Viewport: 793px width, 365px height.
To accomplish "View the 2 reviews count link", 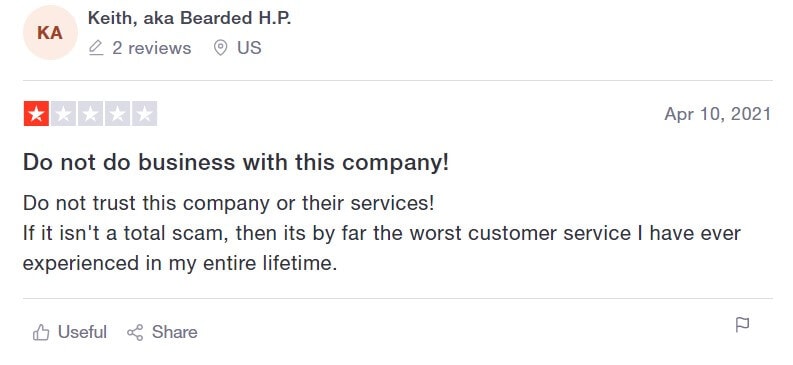I will click(x=152, y=48).
